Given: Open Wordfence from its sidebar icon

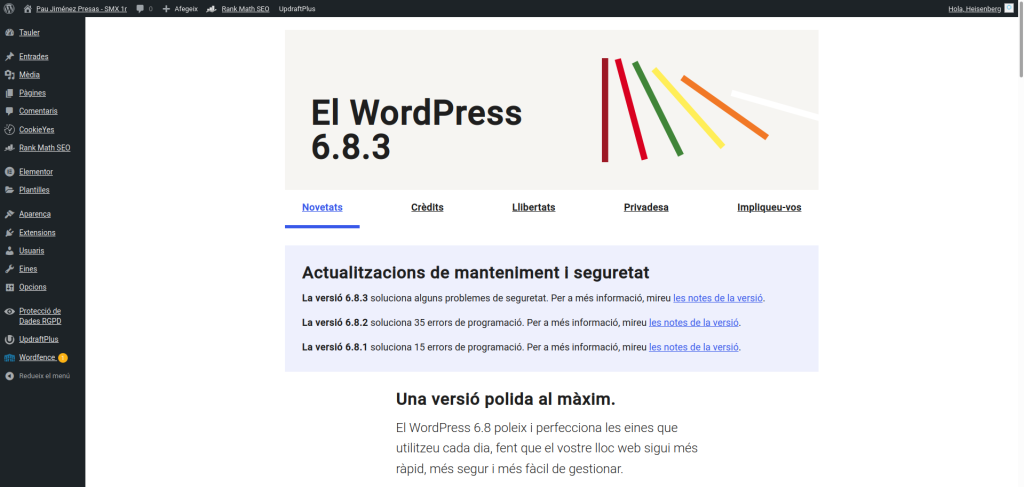Looking at the screenshot, I should pos(9,357).
